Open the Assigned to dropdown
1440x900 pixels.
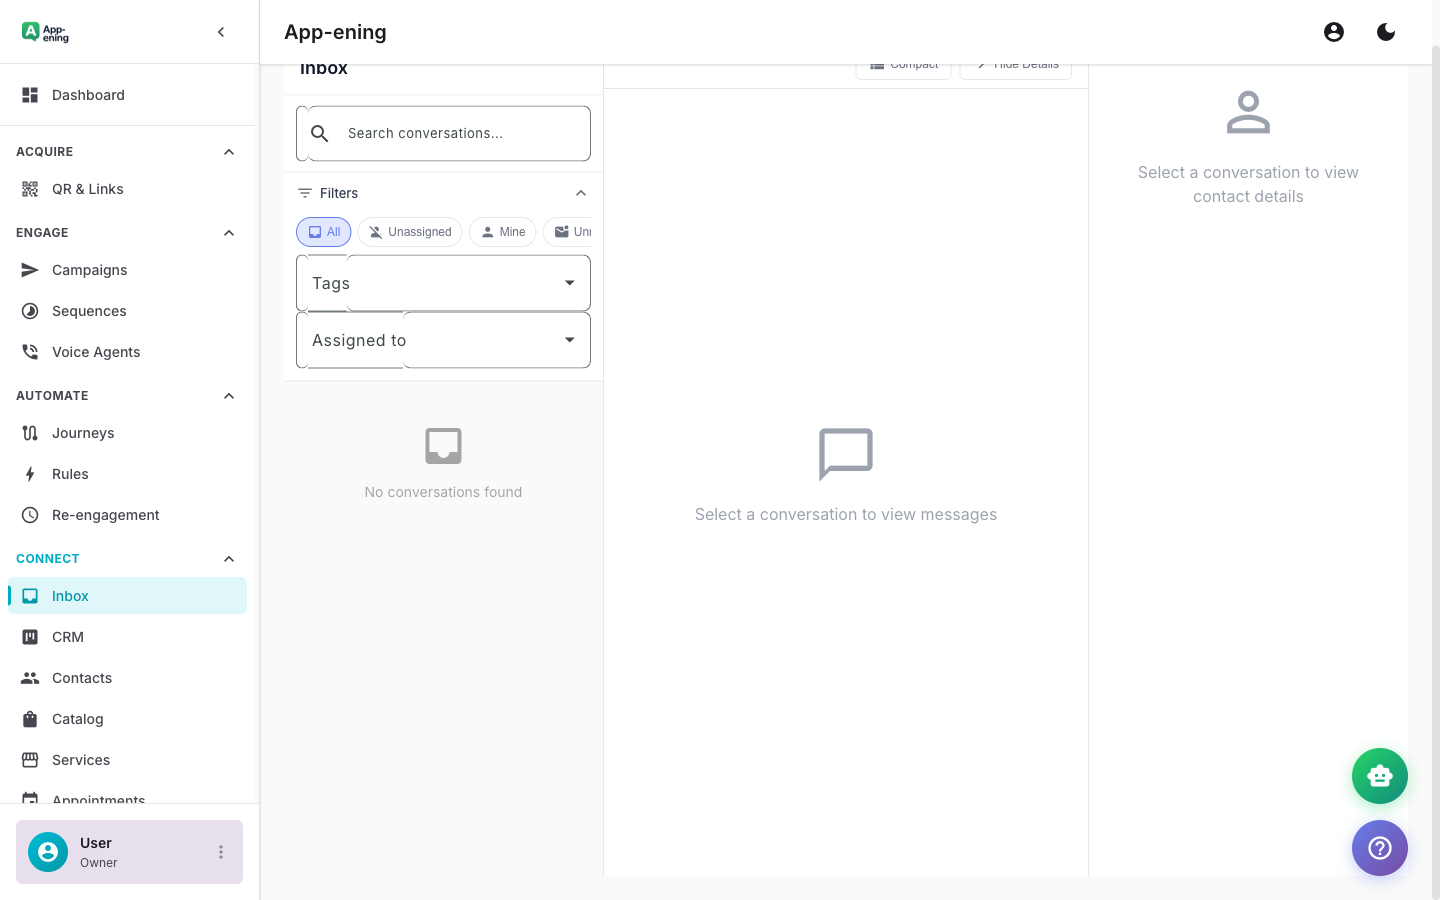[x=443, y=340]
